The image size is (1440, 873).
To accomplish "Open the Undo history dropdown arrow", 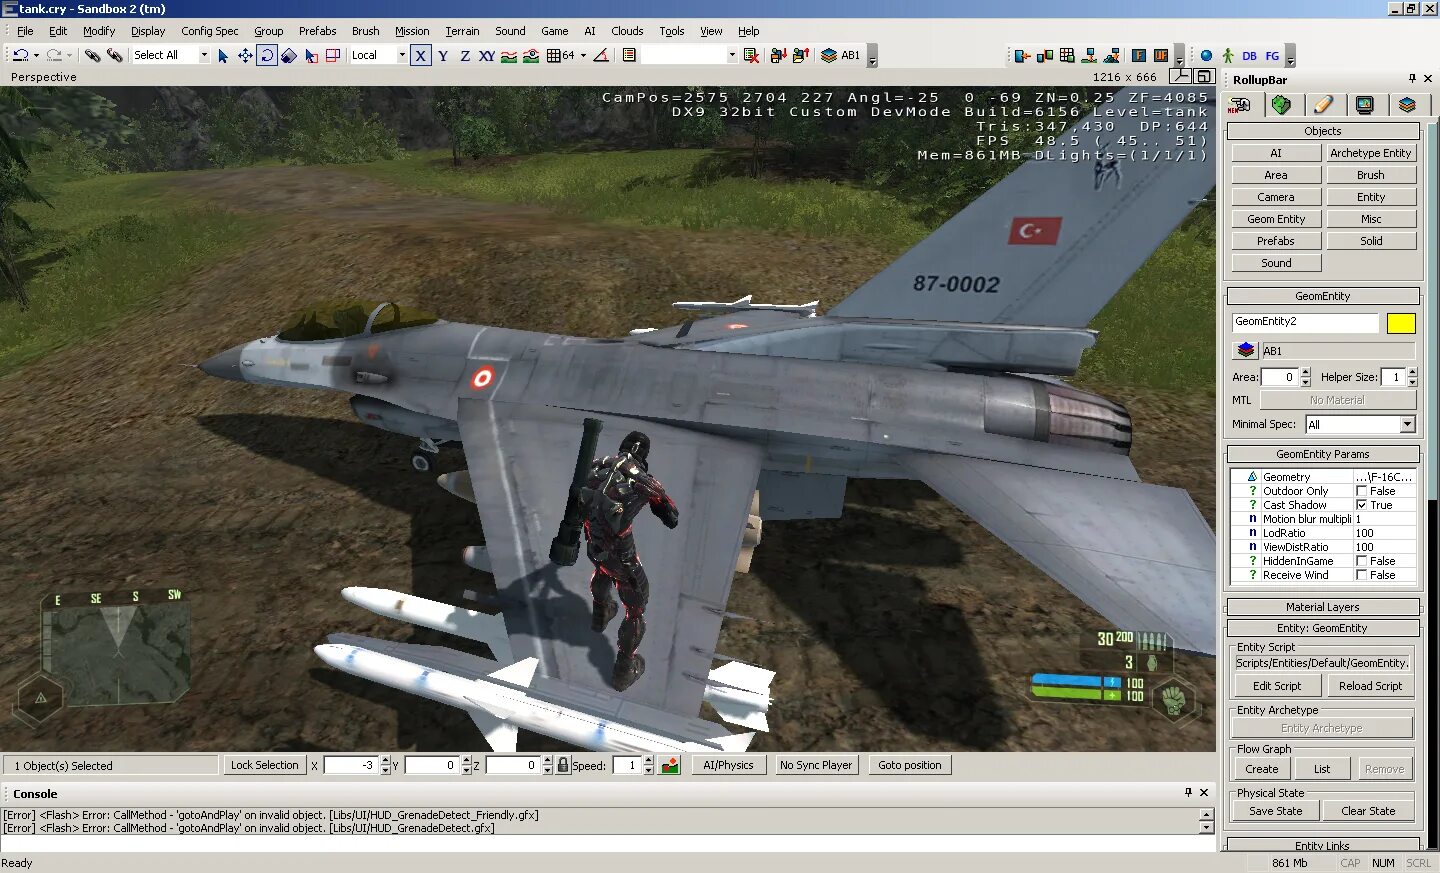I will click(x=36, y=56).
